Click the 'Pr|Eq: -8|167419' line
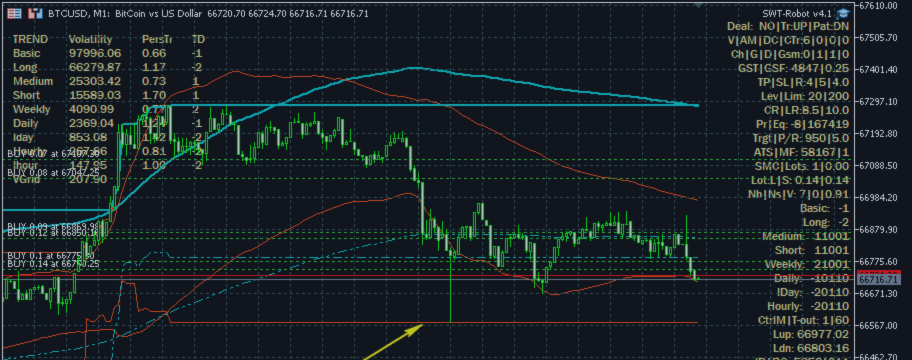 click(x=803, y=124)
